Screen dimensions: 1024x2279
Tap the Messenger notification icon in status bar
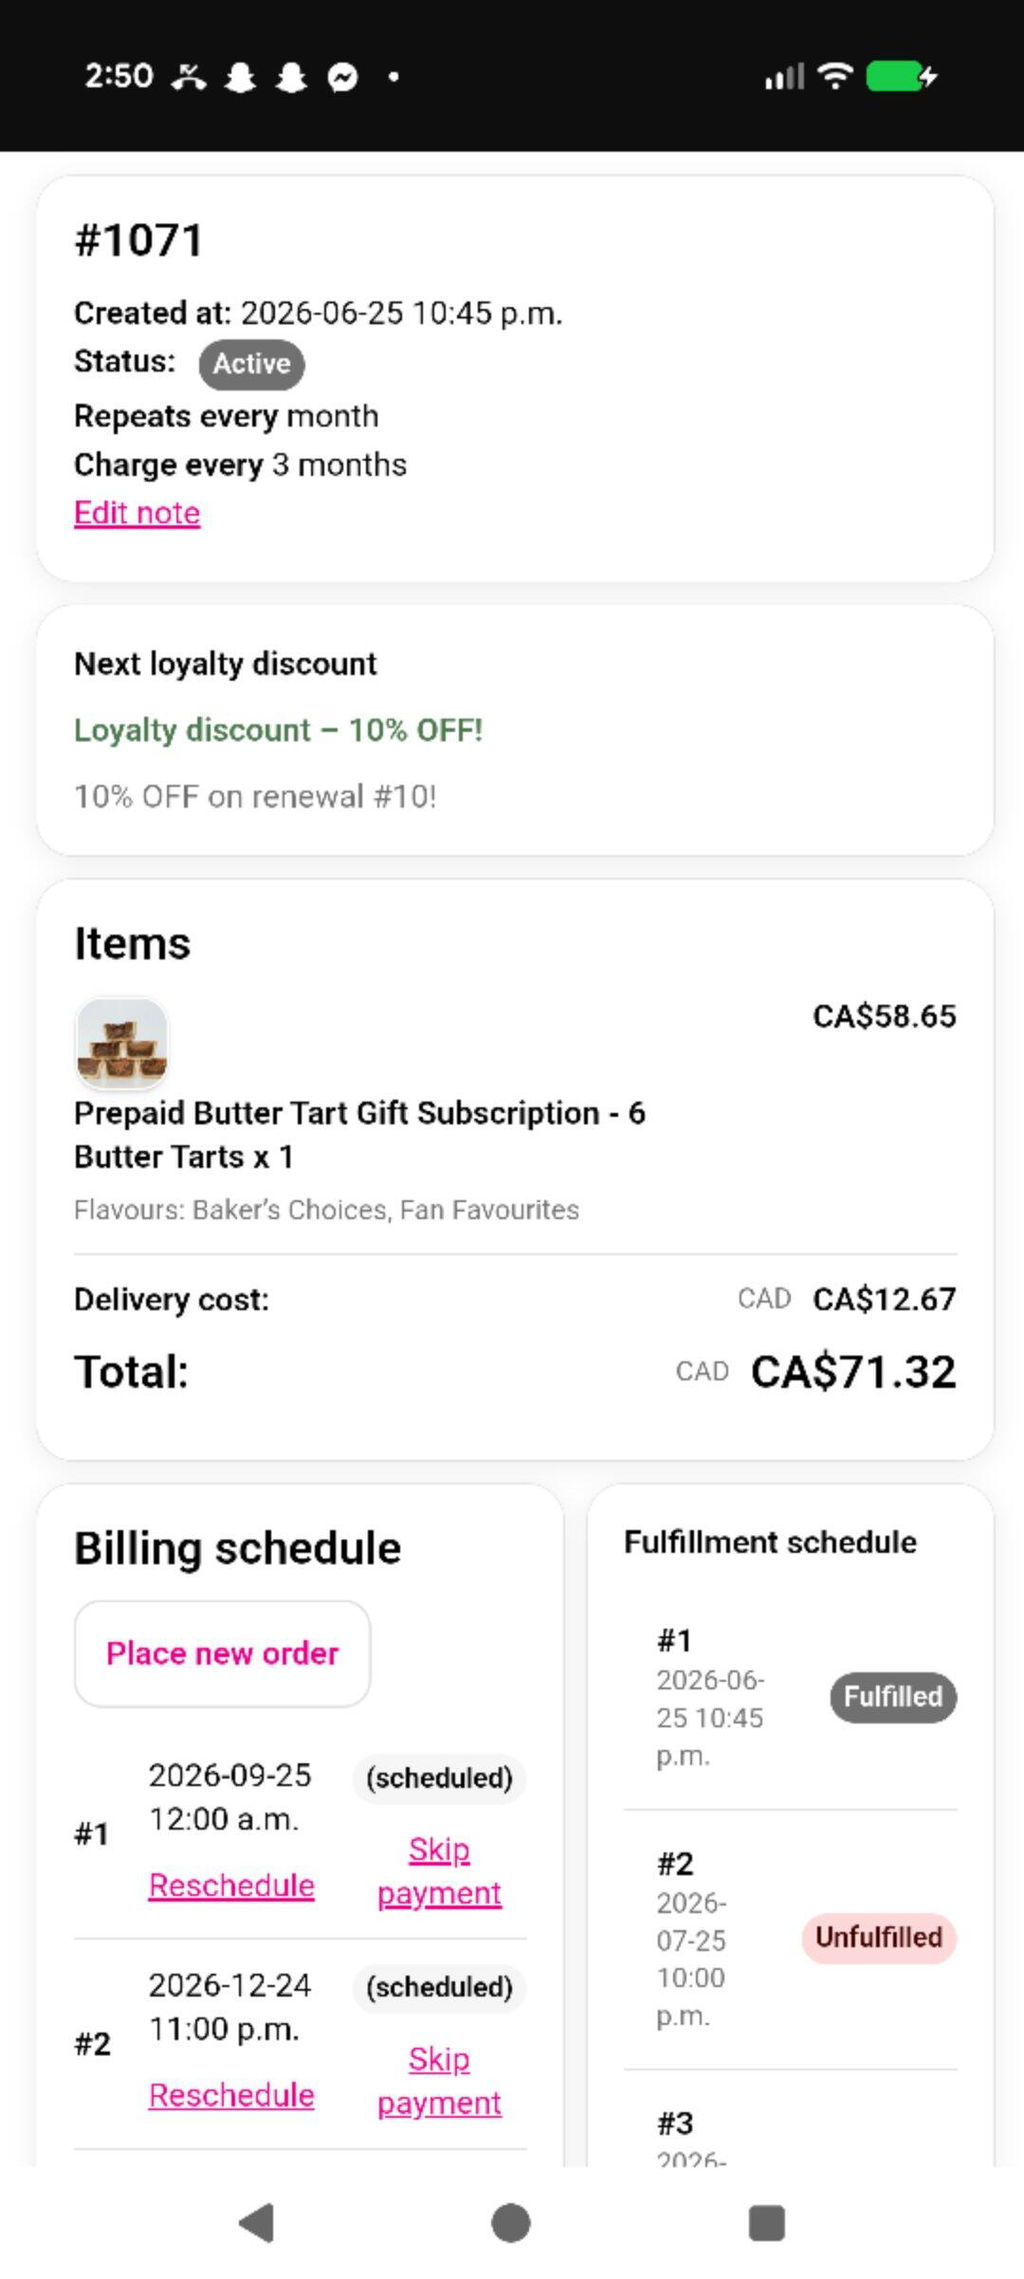click(343, 77)
